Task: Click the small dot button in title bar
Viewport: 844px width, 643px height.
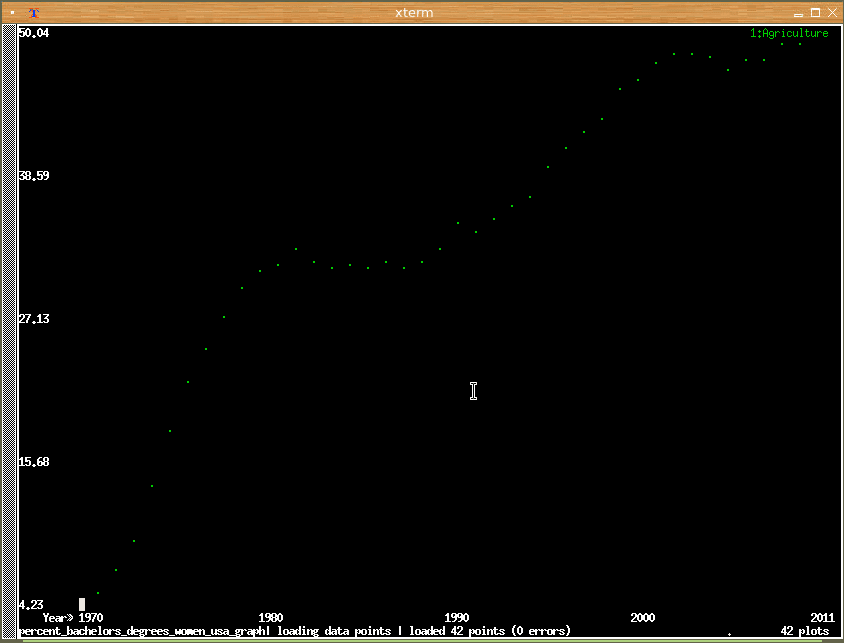Action: pos(12,13)
